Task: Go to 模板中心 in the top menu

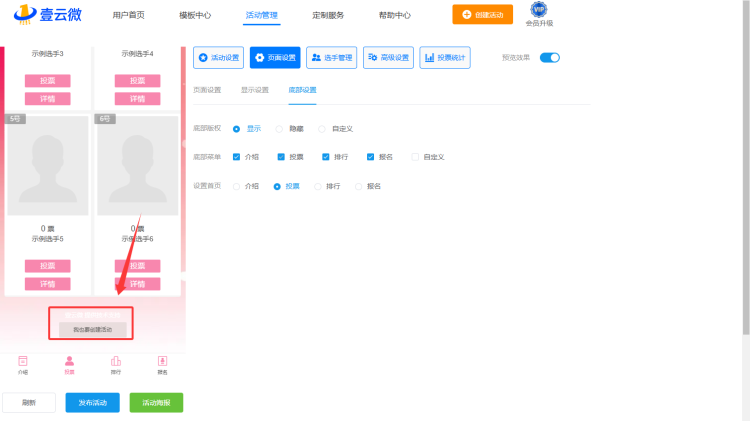Action: point(194,15)
